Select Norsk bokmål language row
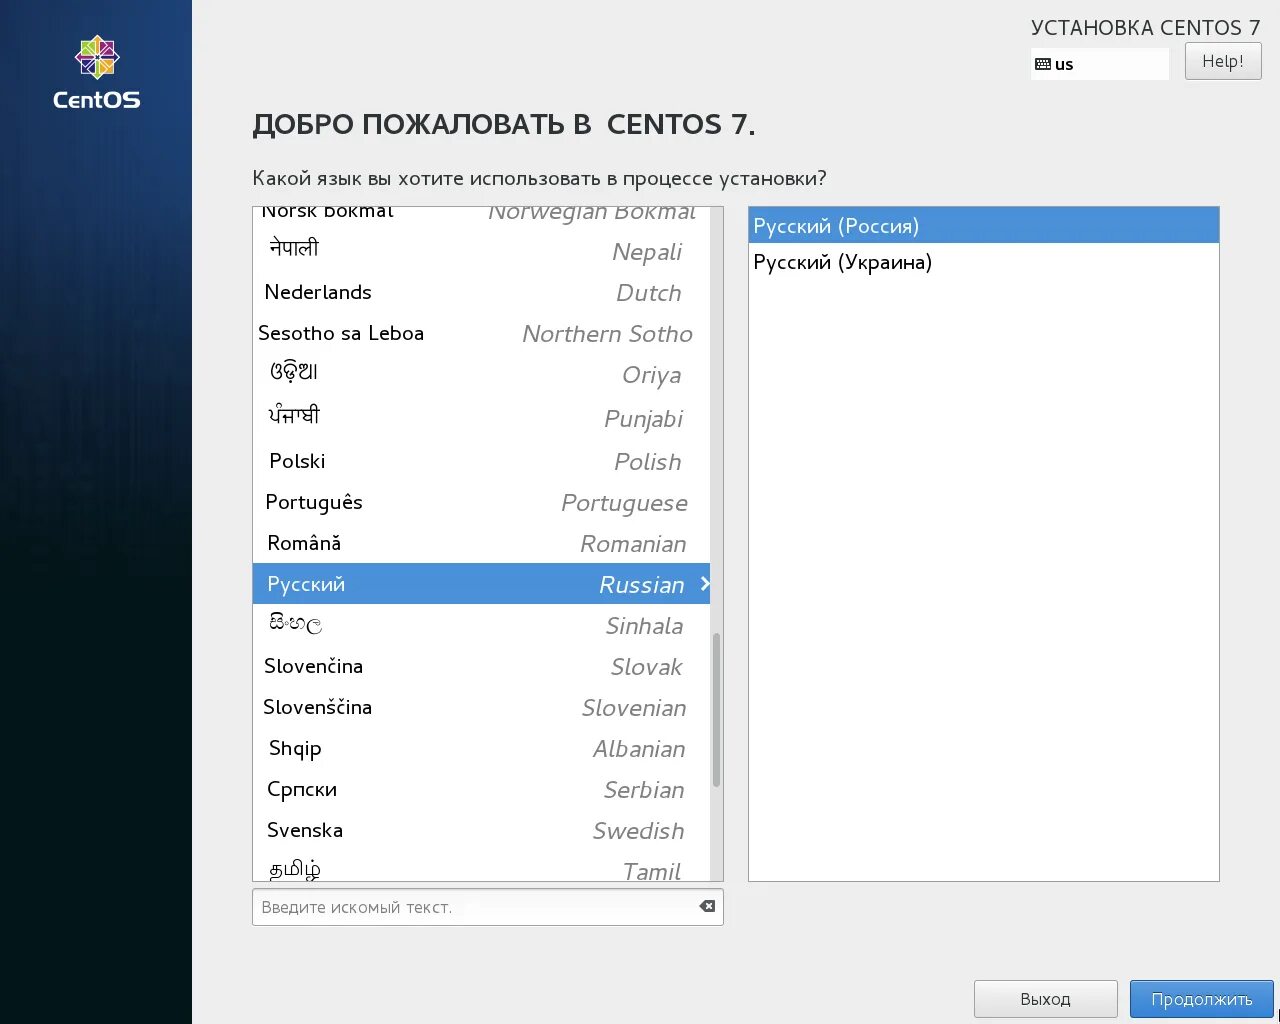 point(481,218)
